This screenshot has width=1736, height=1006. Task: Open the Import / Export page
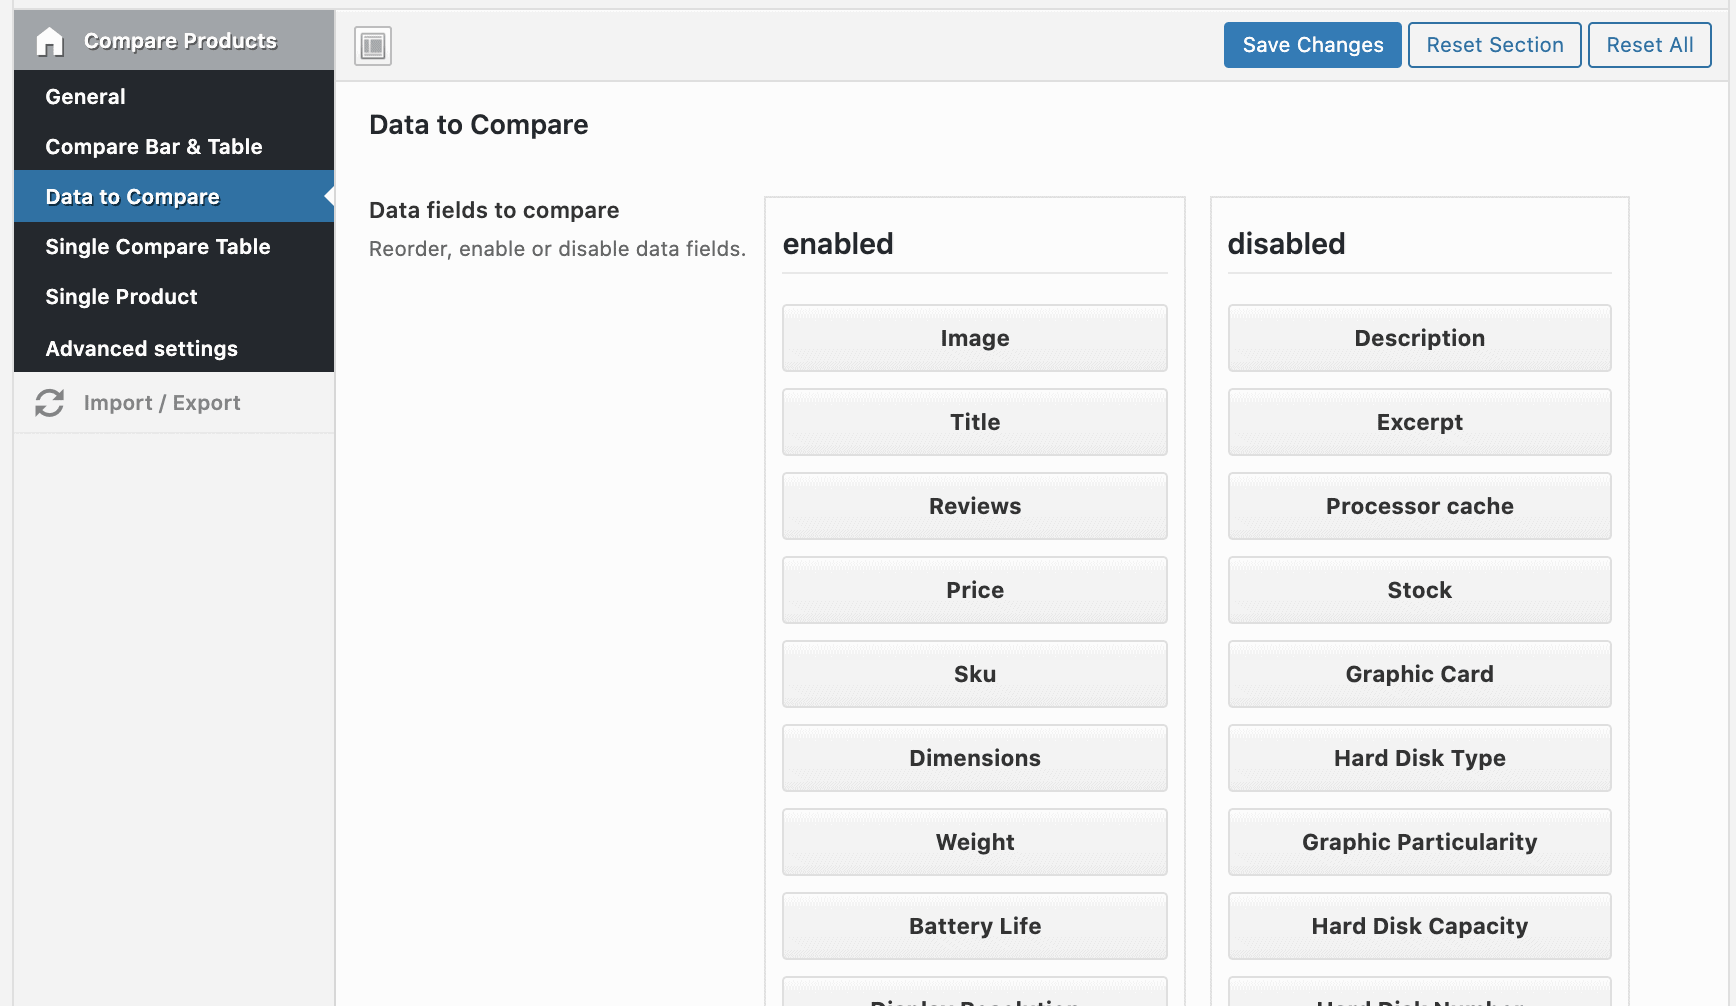pyautogui.click(x=162, y=402)
